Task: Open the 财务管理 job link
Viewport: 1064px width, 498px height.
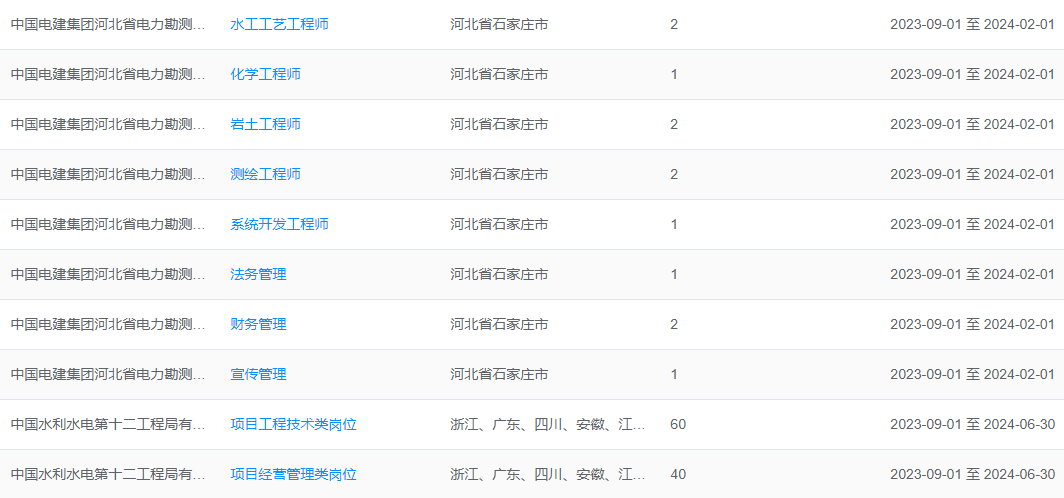Action: click(x=259, y=324)
